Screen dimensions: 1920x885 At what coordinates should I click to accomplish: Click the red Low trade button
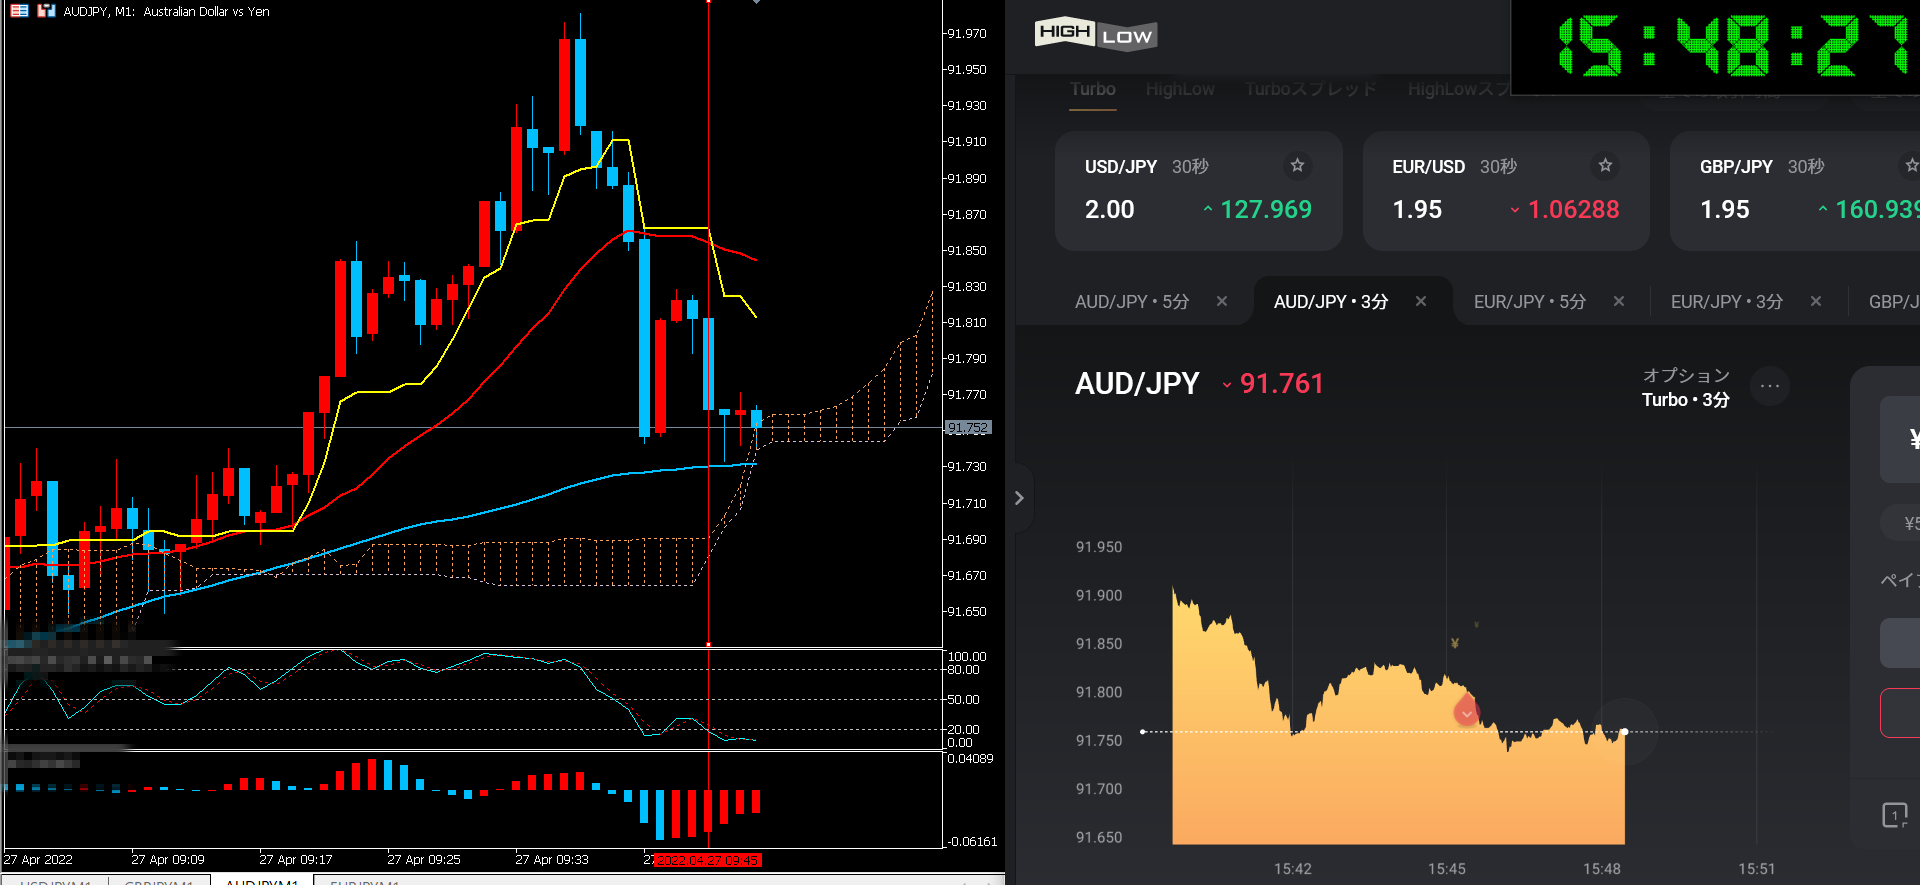[1901, 713]
